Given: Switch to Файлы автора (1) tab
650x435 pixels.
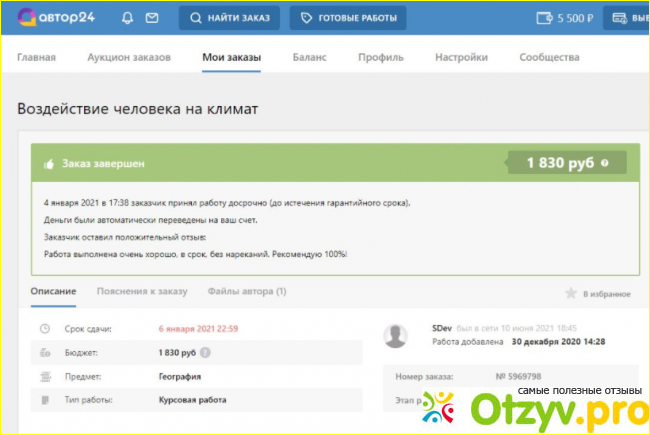Looking at the screenshot, I should pos(247,291).
